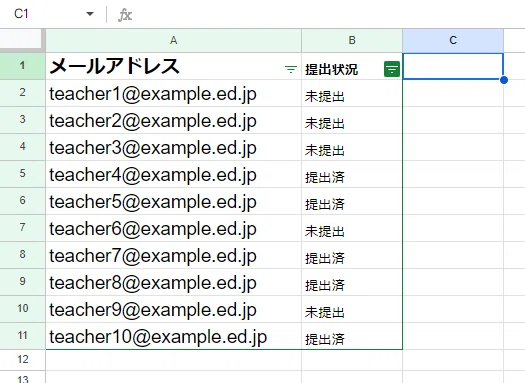Select row 11 header
Screen dimensions: 525x383
point(22,336)
